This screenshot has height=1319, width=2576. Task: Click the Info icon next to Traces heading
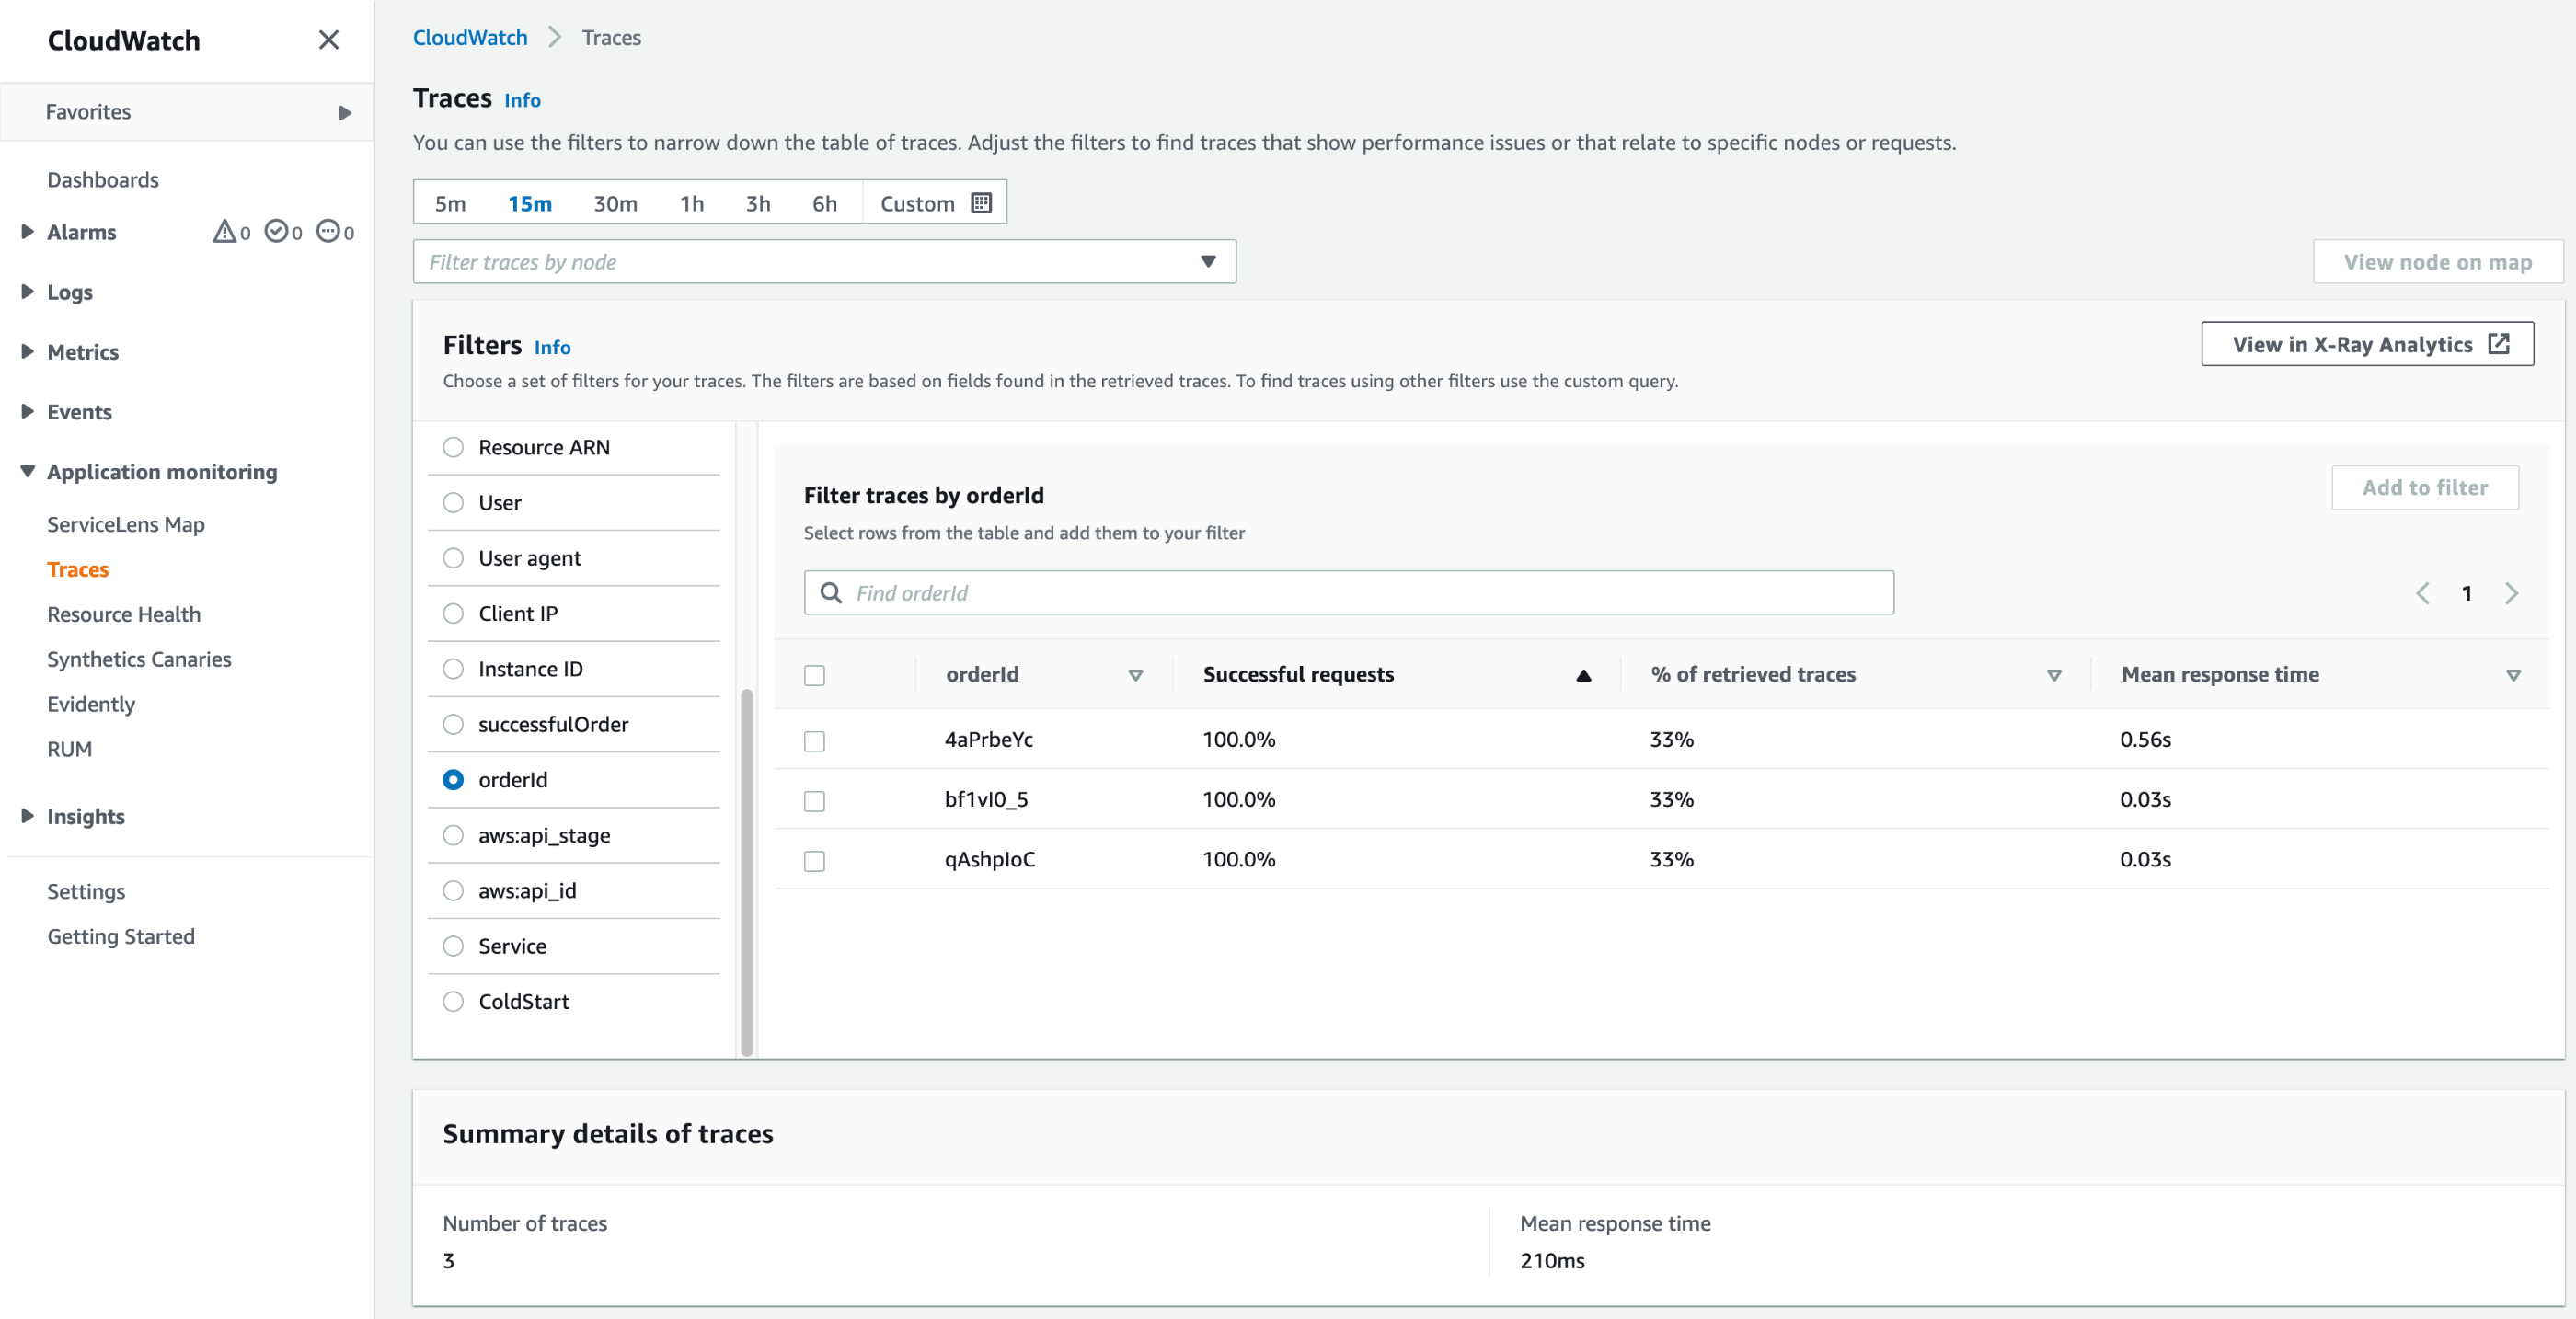[x=523, y=99]
